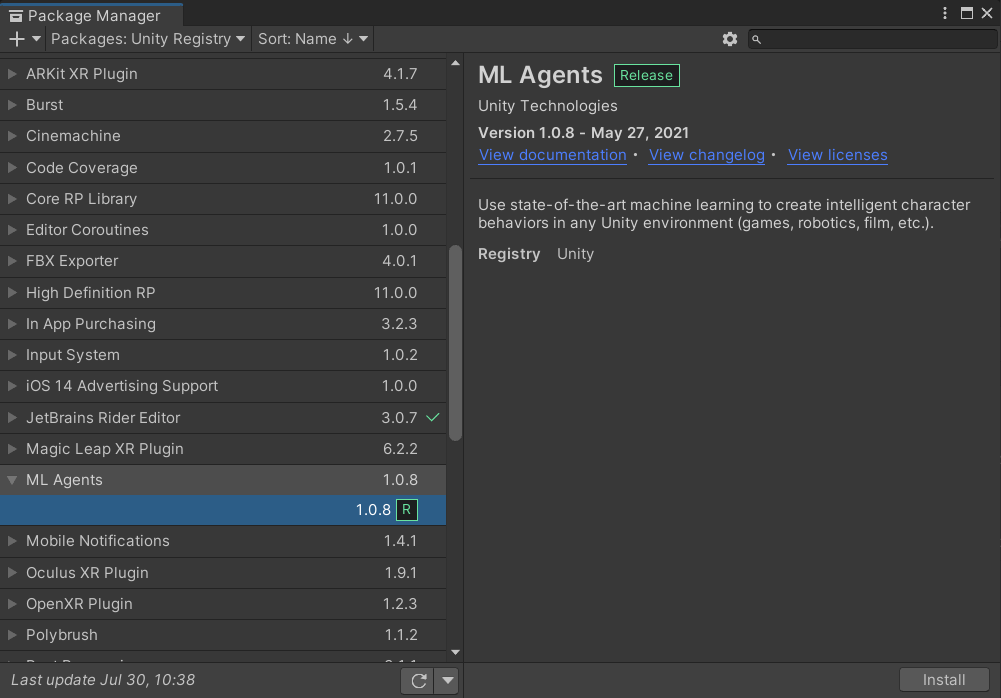Viewport: 1001px width, 698px height.
Task: Click the scroll down arrow of package list
Action: pos(455,652)
